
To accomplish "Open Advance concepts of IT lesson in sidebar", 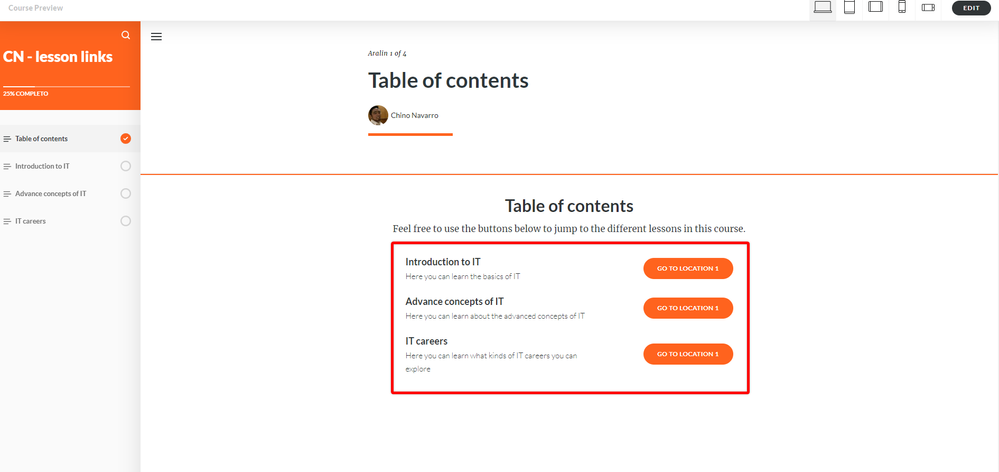I will pos(50,194).
